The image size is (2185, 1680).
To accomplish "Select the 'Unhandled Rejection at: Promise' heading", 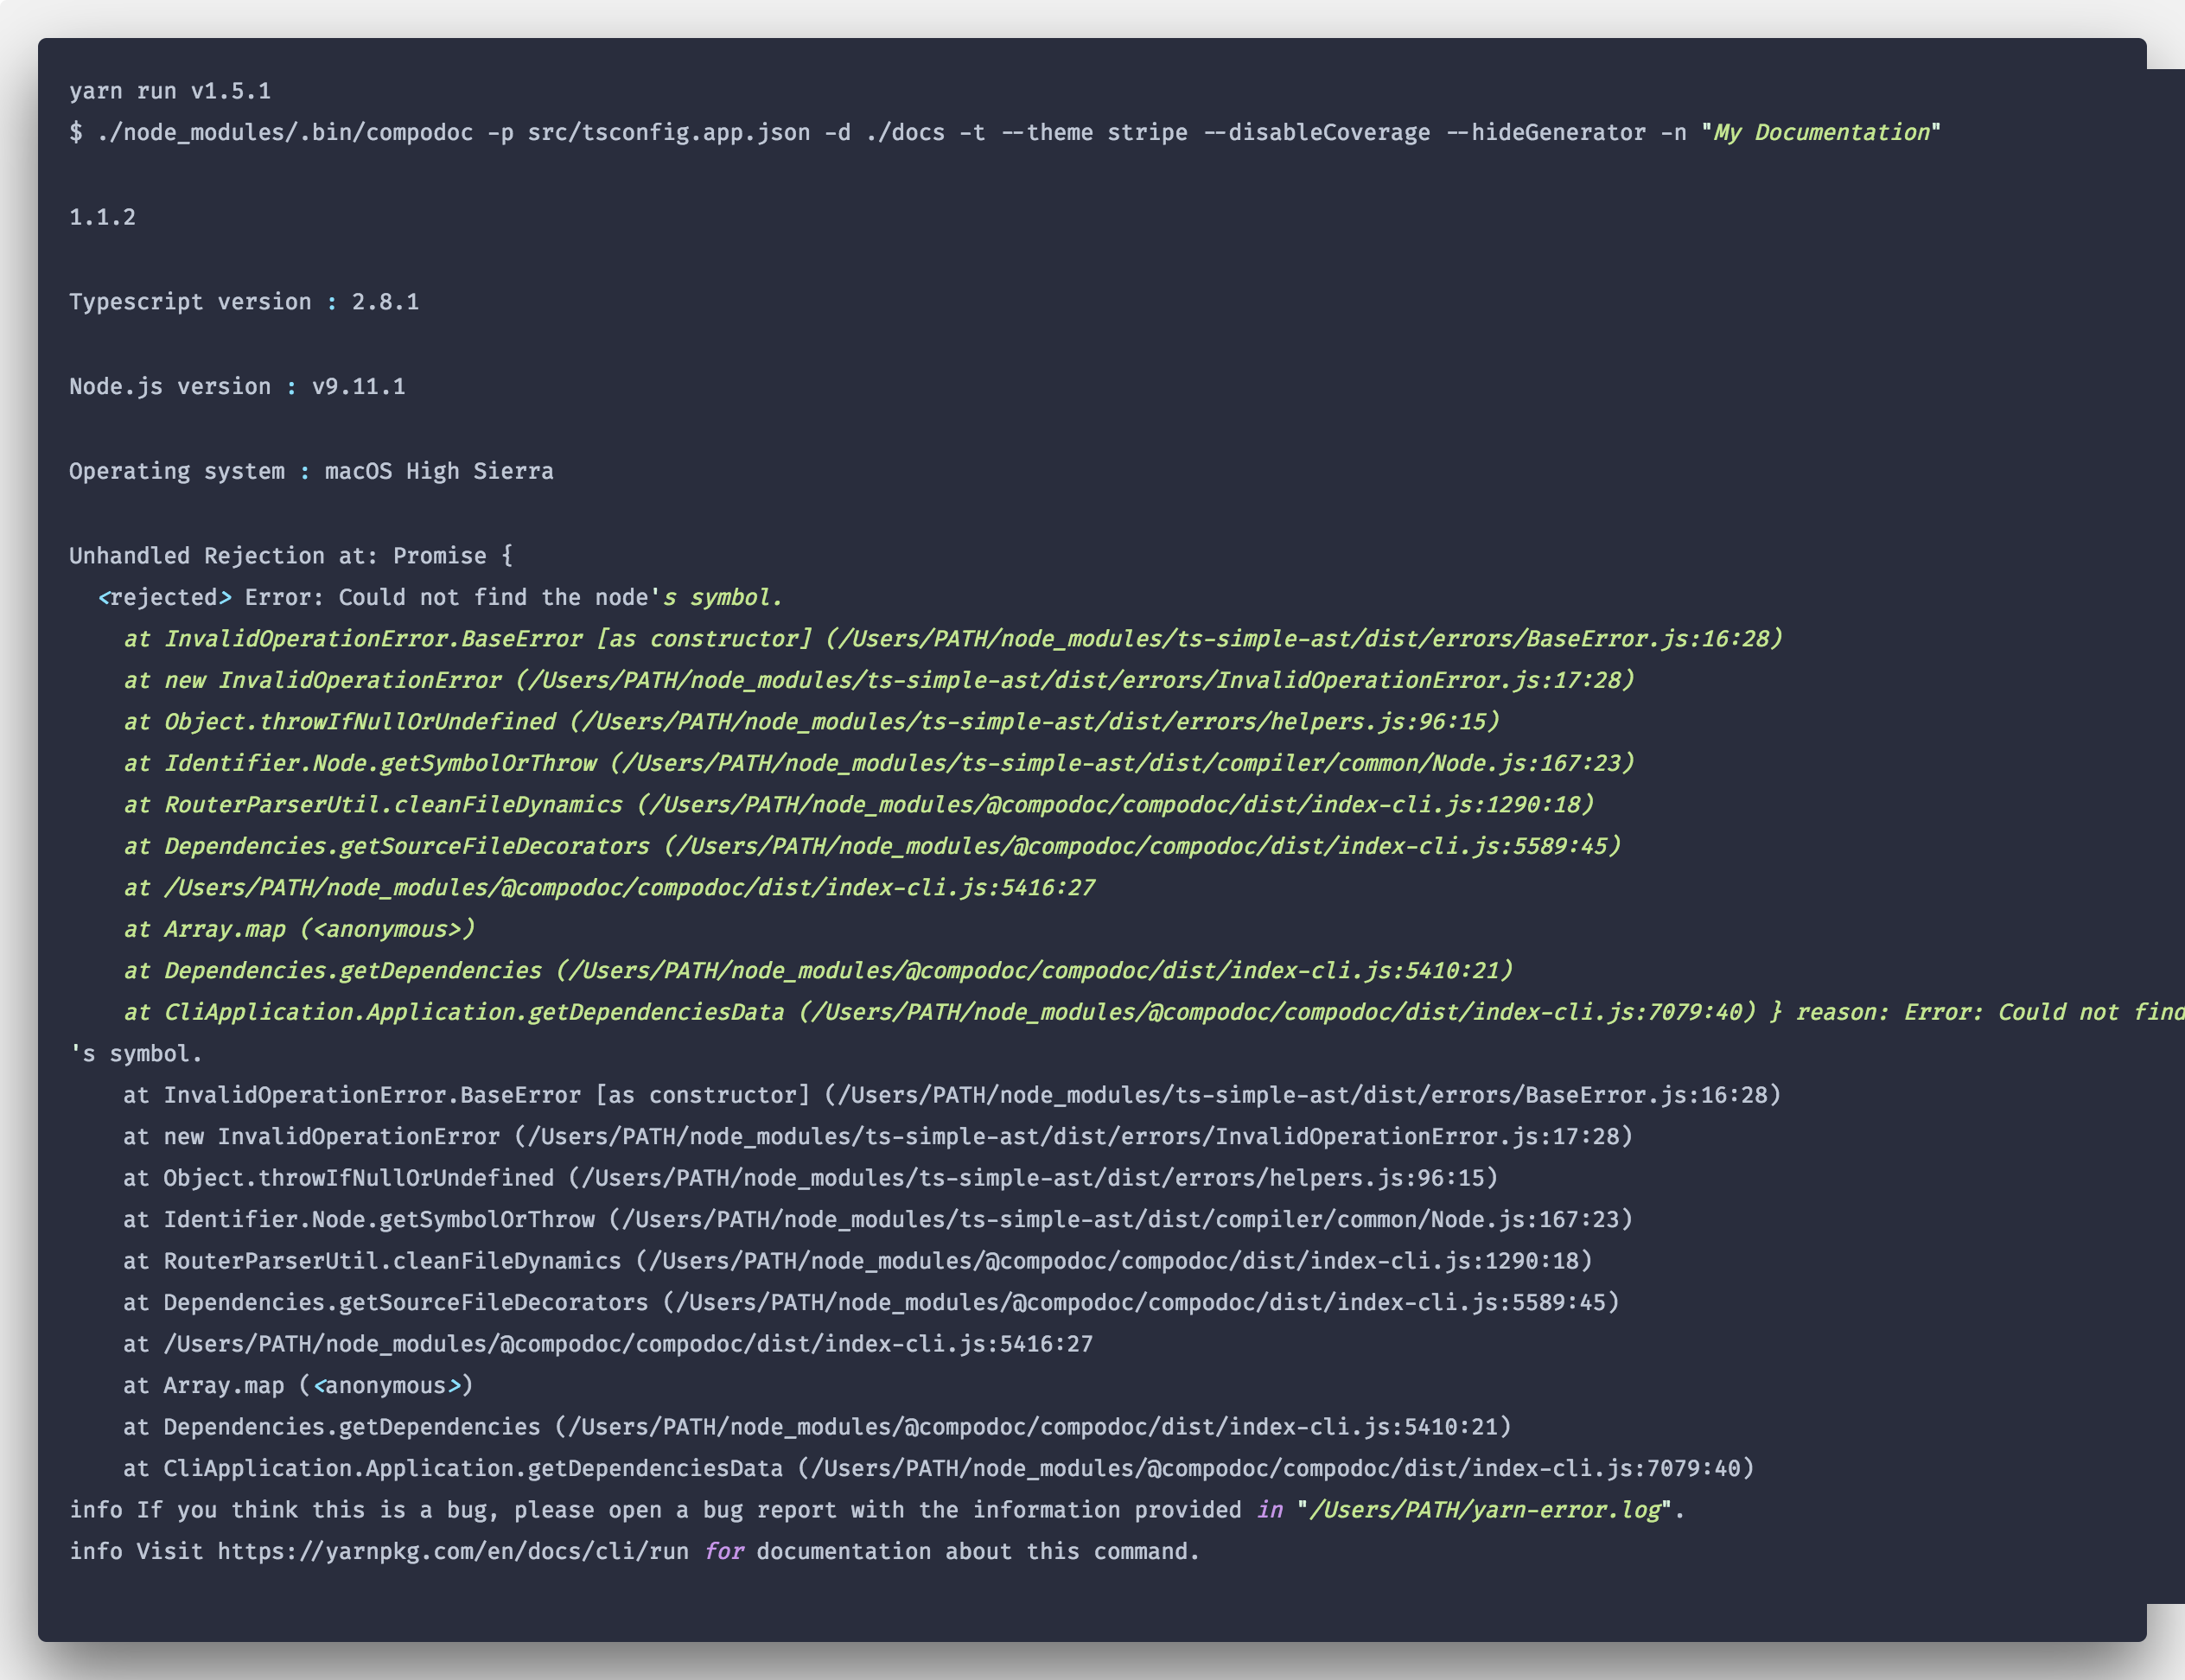I will [x=290, y=555].
